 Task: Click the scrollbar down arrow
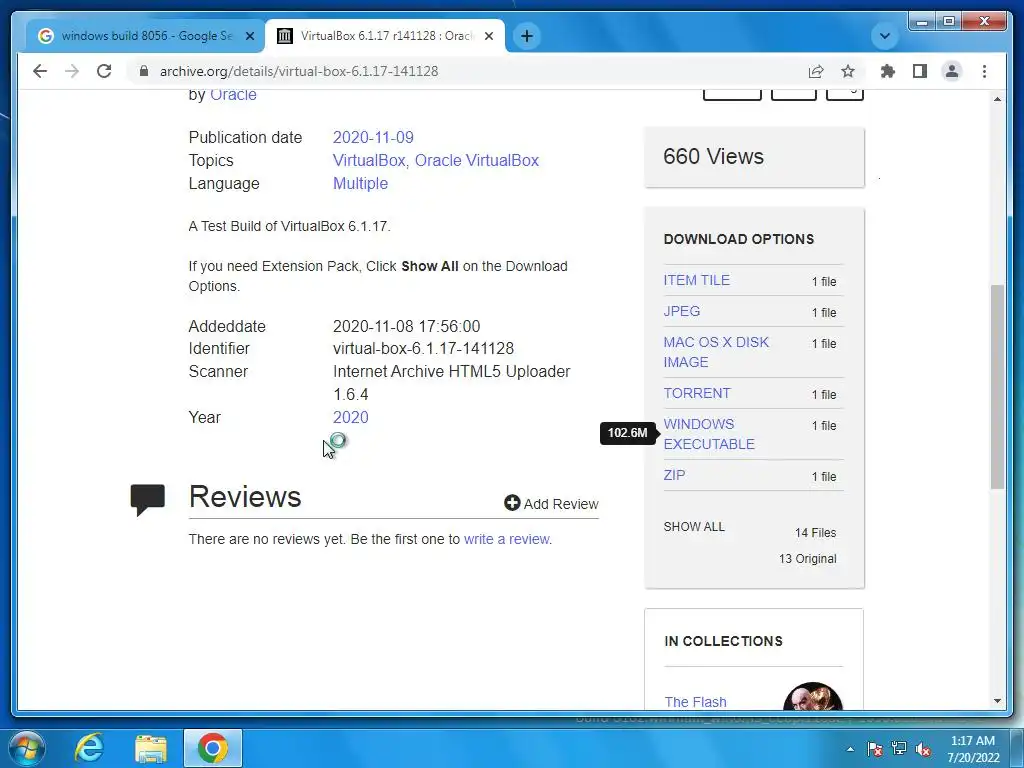coord(997,701)
